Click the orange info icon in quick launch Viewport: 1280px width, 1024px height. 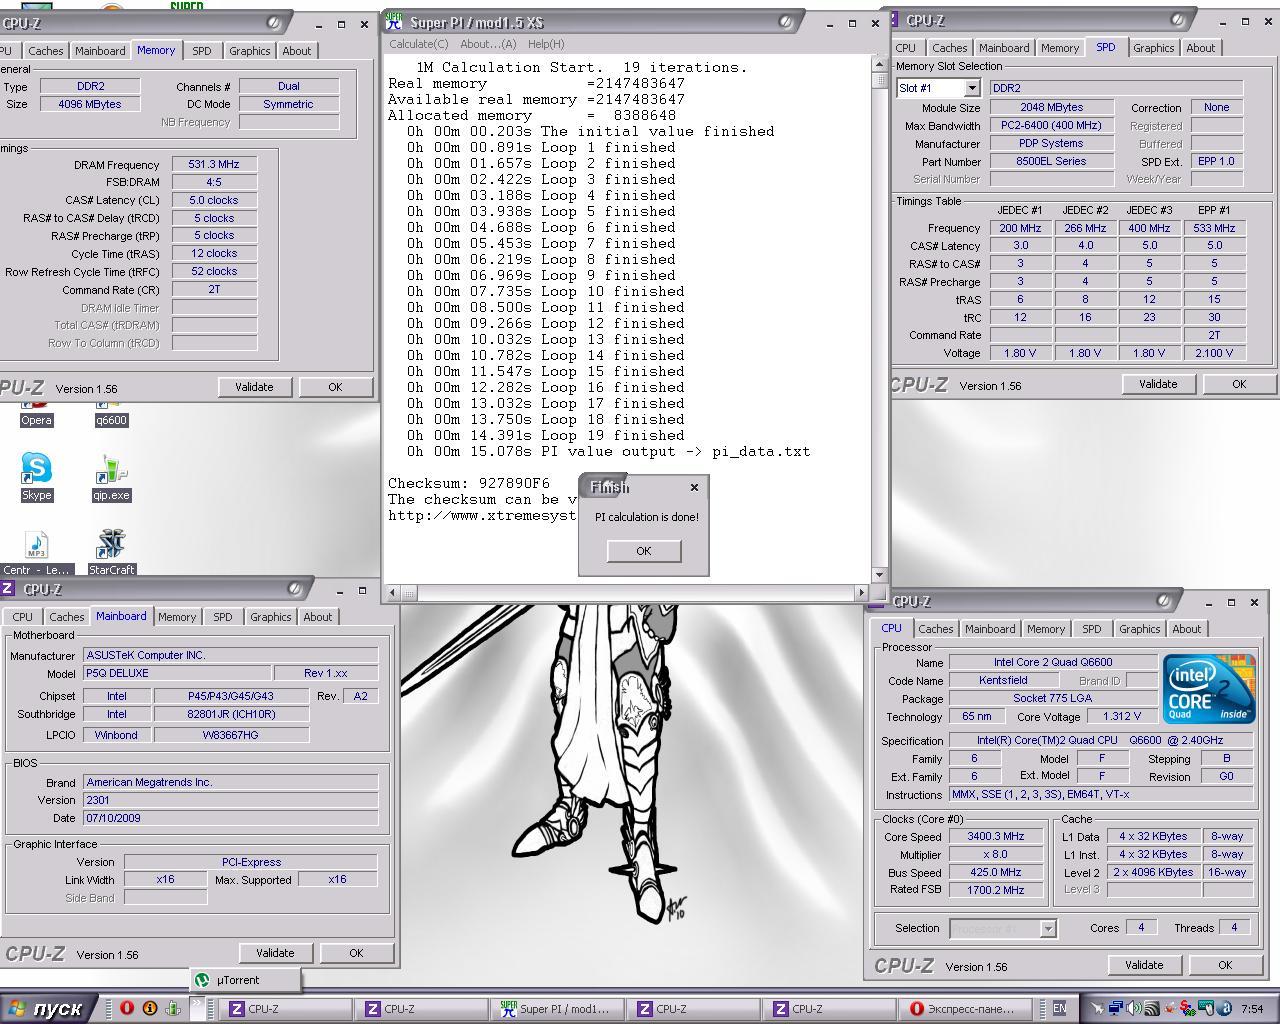[150, 1008]
